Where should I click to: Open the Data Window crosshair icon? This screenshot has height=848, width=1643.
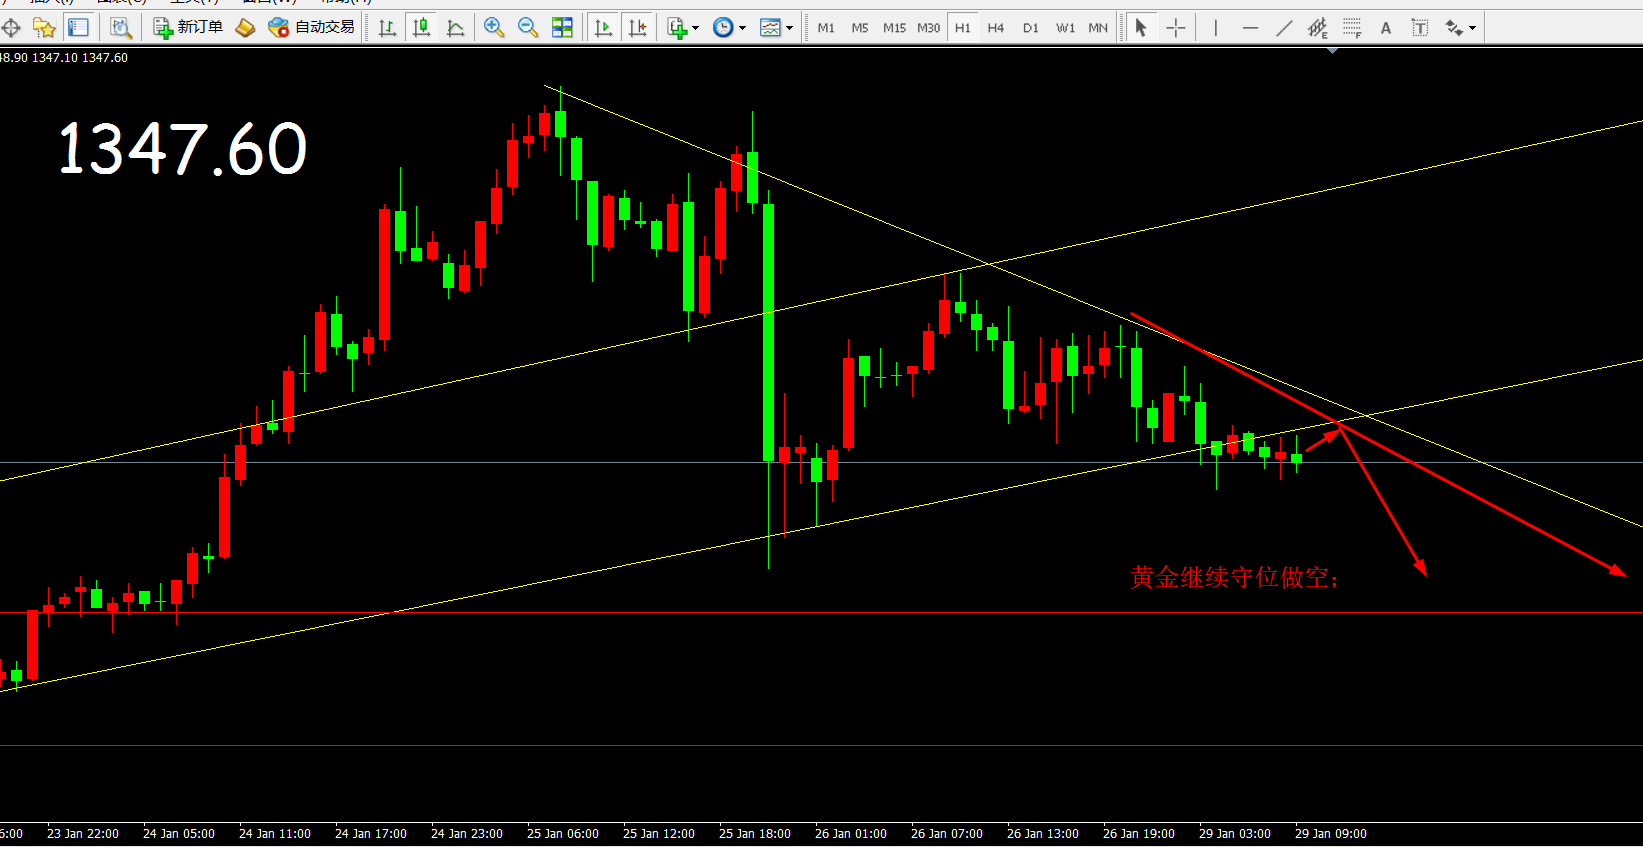11,28
